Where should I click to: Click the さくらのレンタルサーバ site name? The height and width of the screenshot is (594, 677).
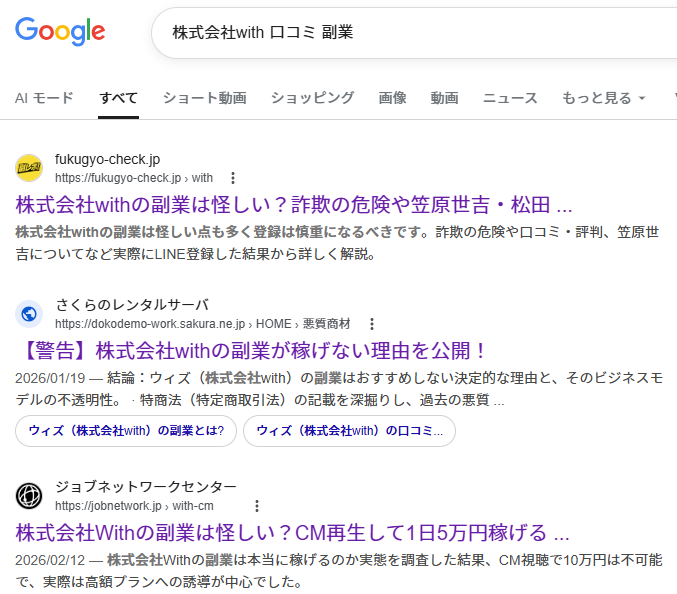(132, 305)
